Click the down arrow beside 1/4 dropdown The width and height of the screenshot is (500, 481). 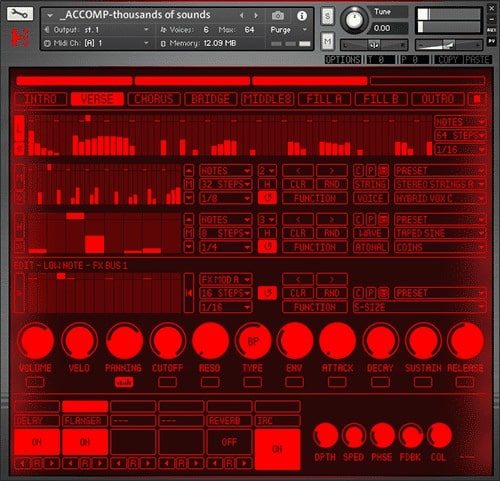pyautogui.click(x=189, y=247)
